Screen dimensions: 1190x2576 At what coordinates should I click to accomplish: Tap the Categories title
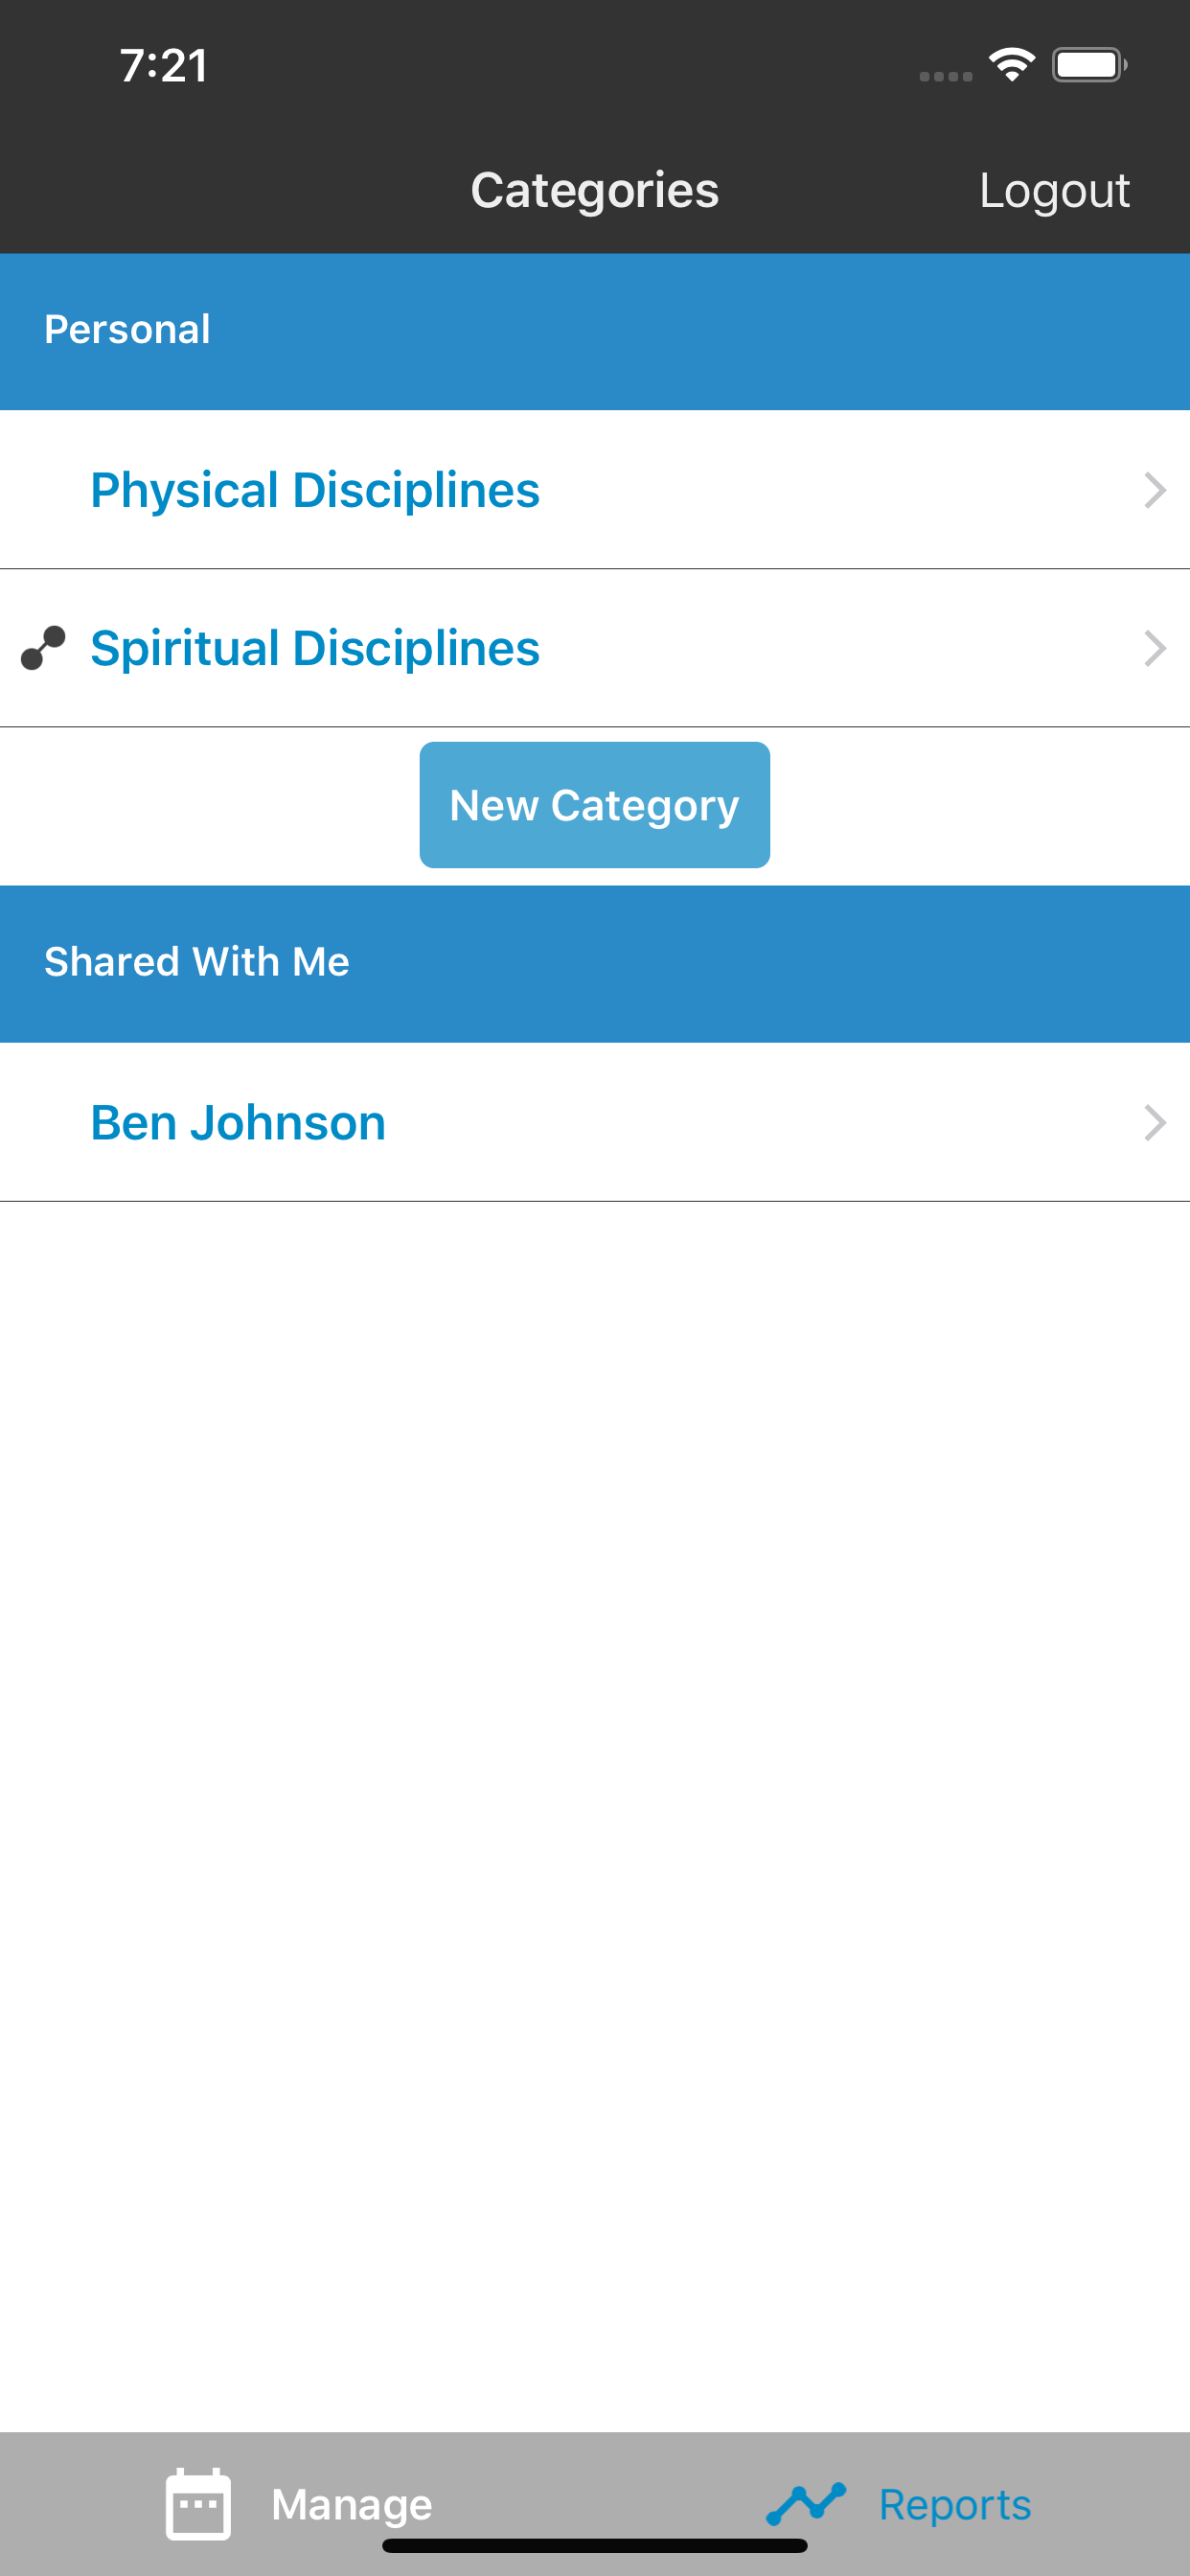(x=595, y=190)
